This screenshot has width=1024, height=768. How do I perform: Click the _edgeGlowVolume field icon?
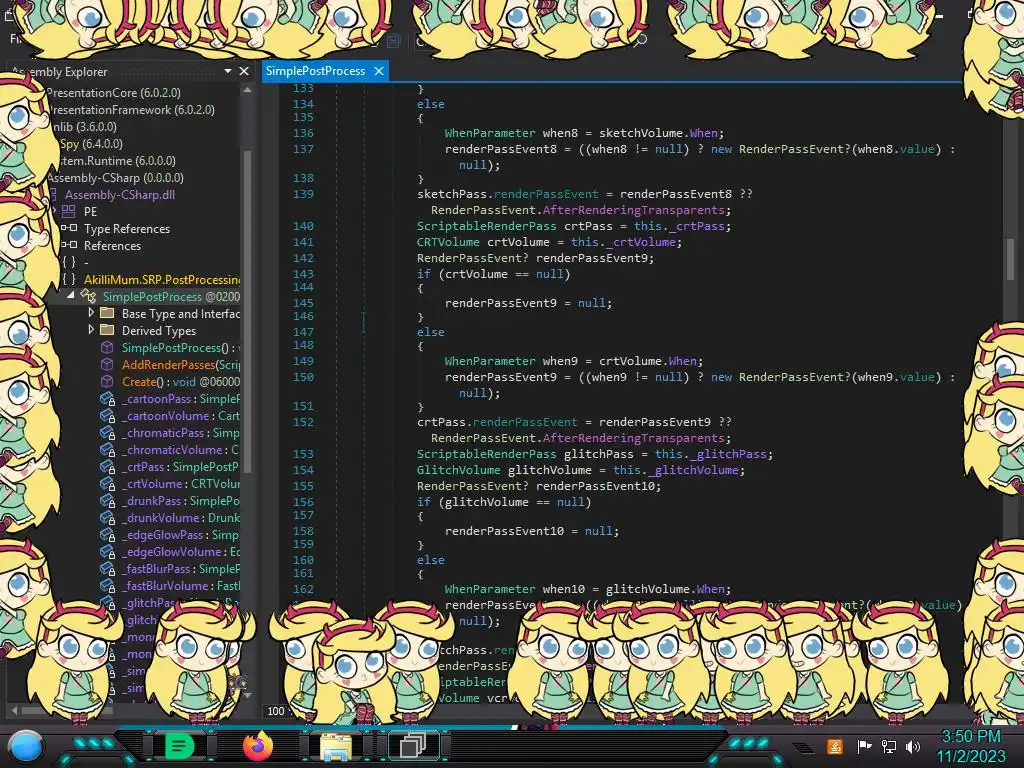pos(108,552)
